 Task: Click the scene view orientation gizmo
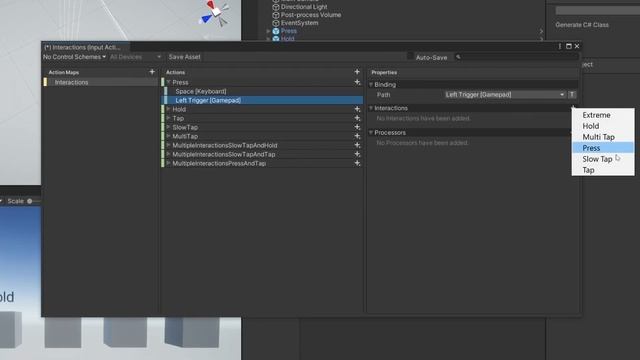click(x=216, y=13)
